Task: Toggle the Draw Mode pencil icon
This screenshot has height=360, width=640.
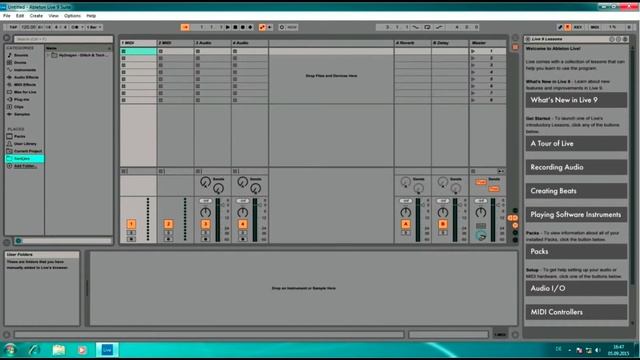Action: pyautogui.click(x=560, y=27)
